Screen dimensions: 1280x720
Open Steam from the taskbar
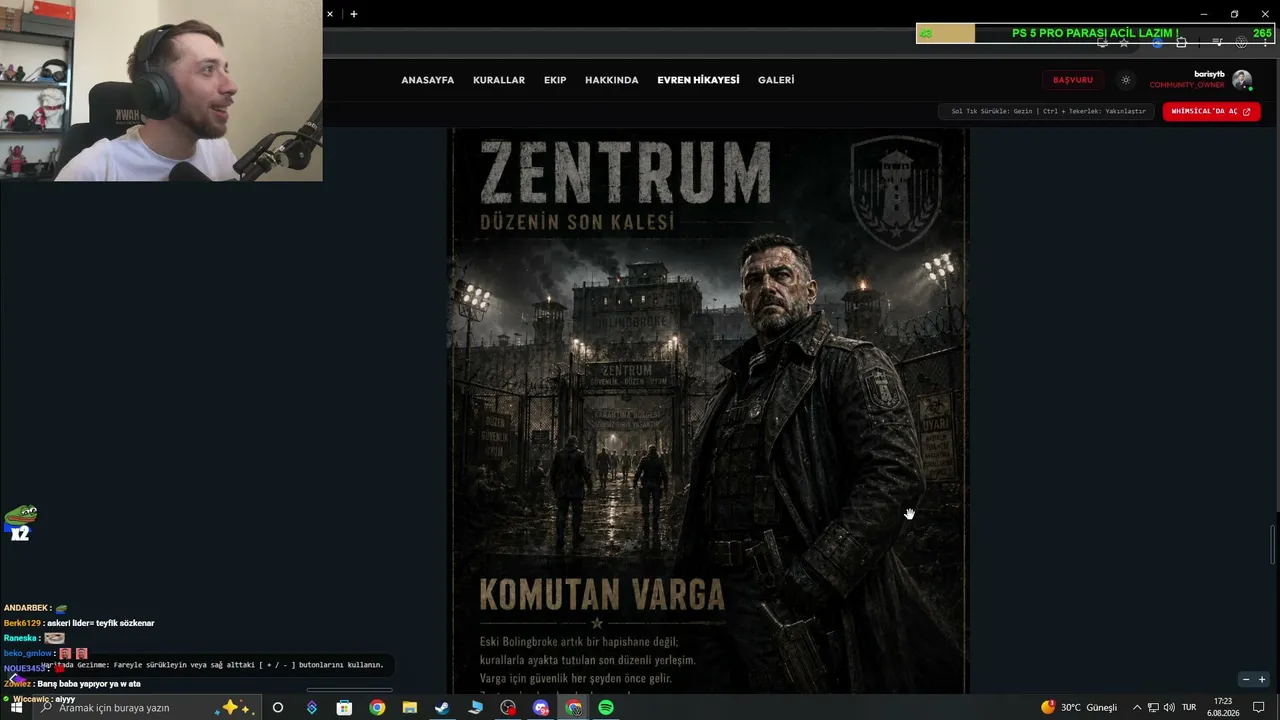coord(442,707)
